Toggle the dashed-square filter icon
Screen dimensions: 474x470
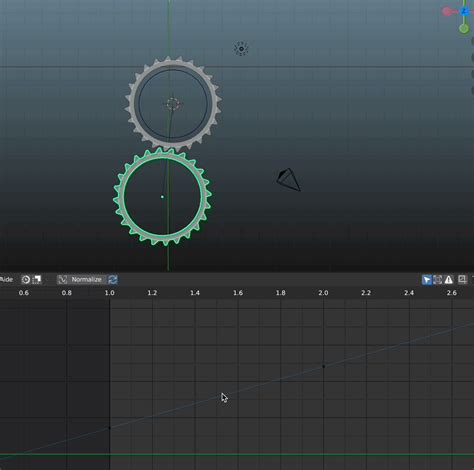click(438, 279)
